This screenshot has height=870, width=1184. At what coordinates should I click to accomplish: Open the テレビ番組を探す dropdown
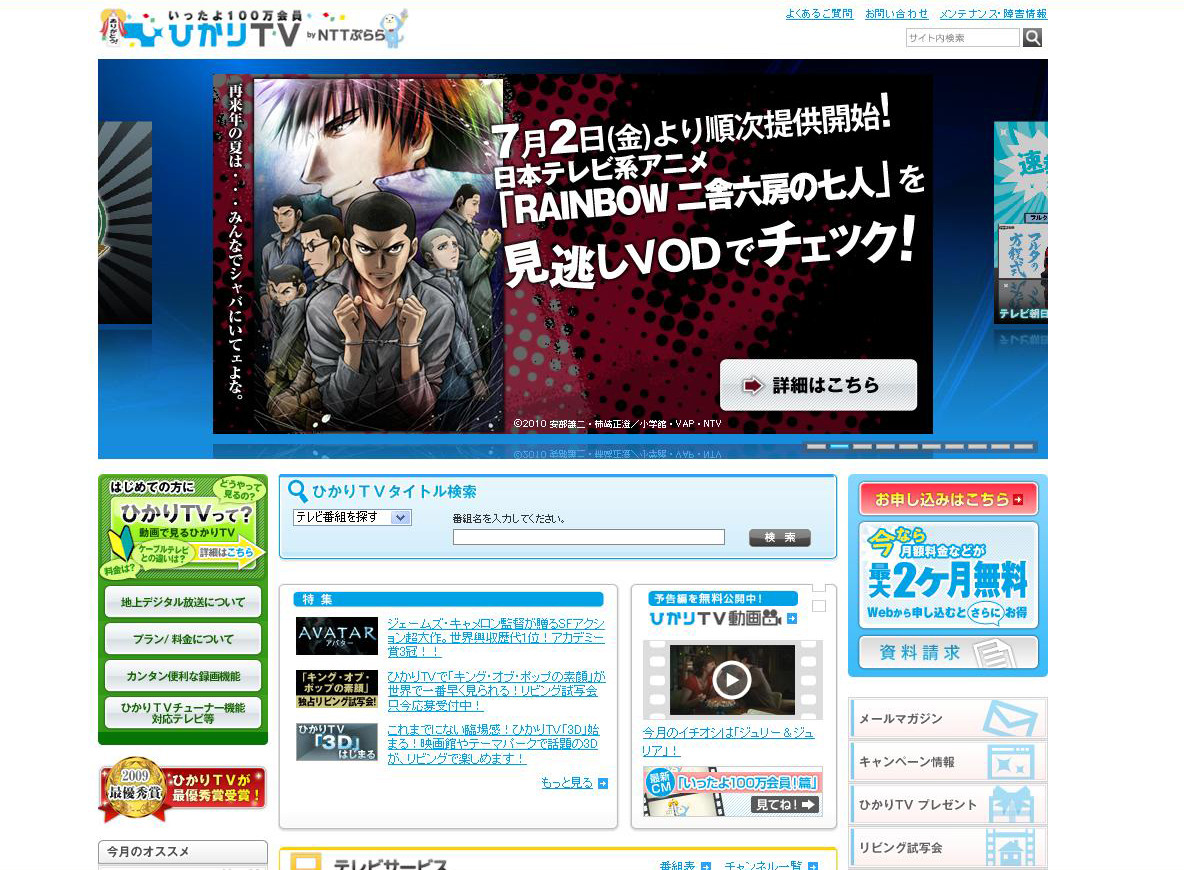click(x=352, y=517)
